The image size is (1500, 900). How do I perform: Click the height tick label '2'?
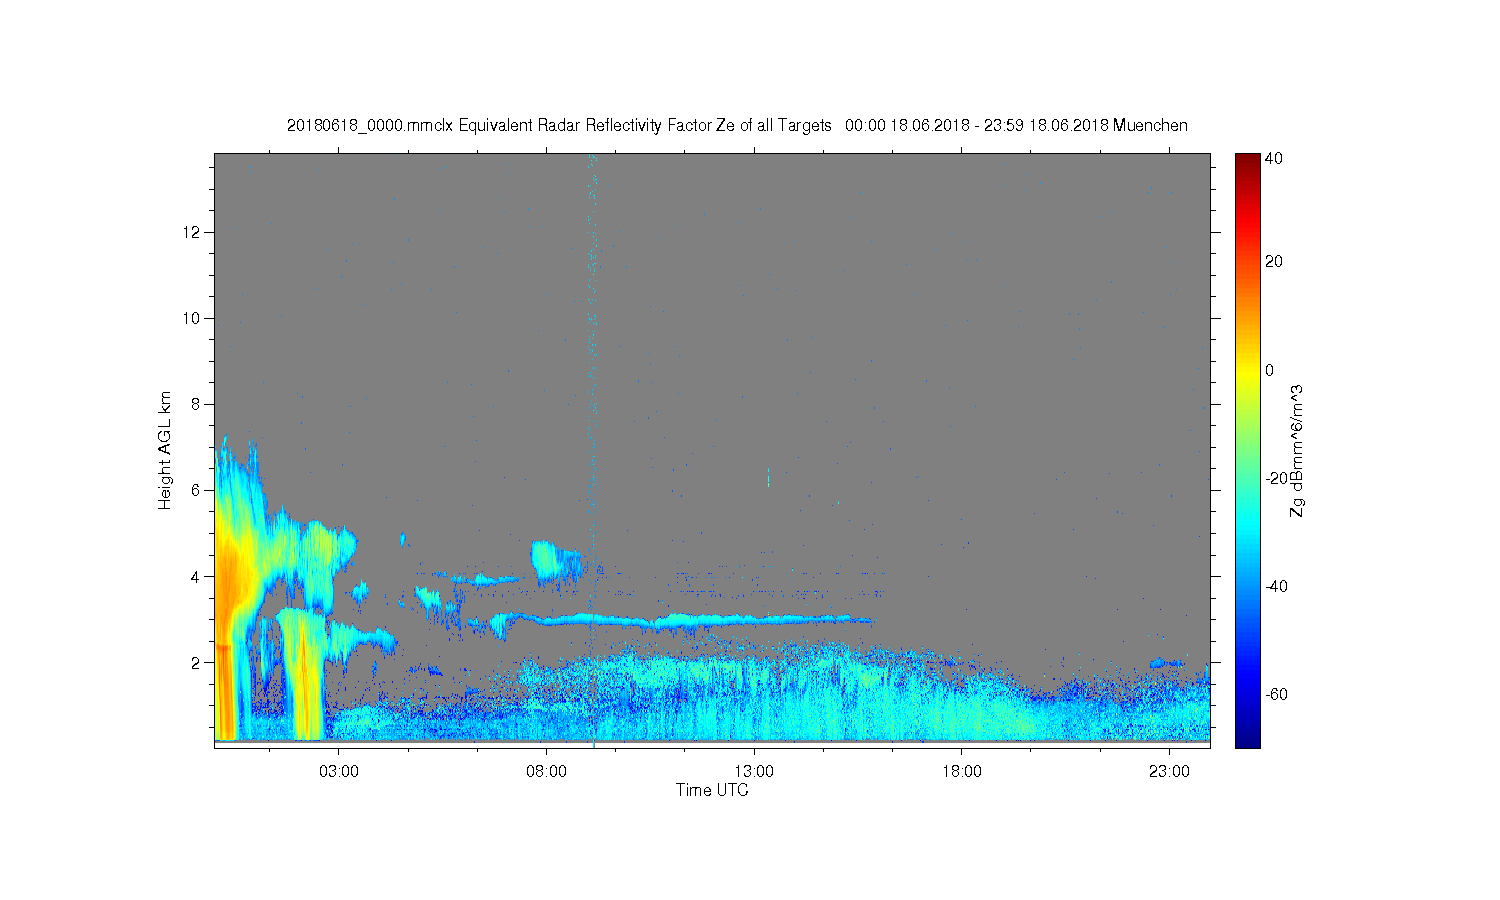[198, 662]
